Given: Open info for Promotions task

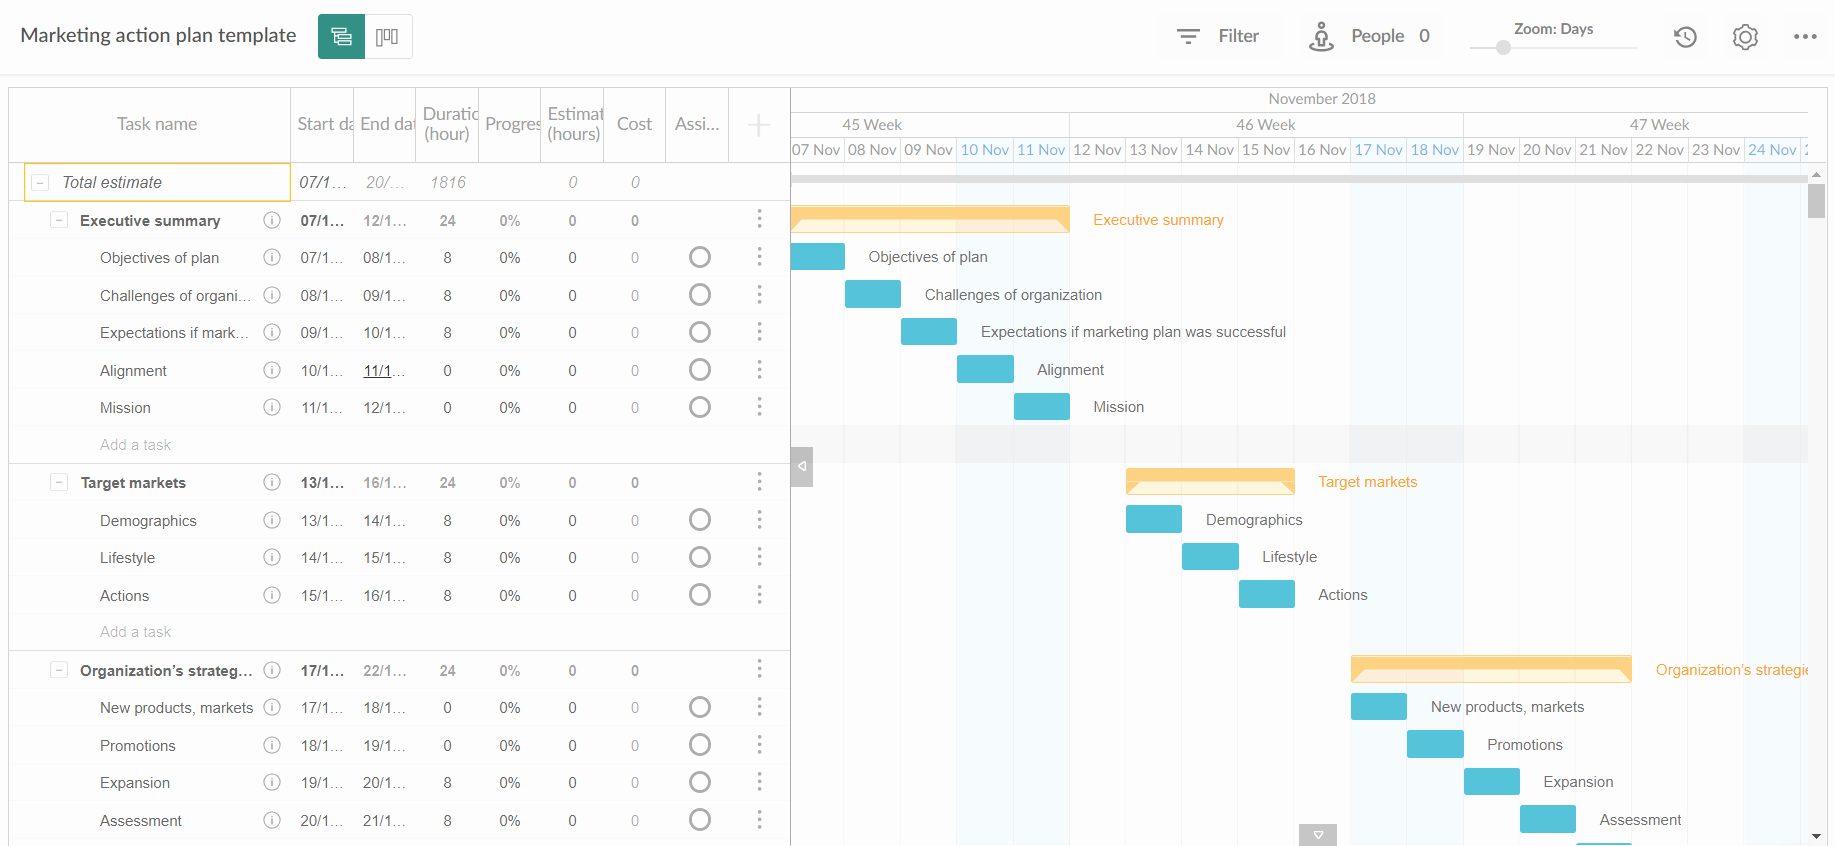Looking at the screenshot, I should tap(271, 745).
